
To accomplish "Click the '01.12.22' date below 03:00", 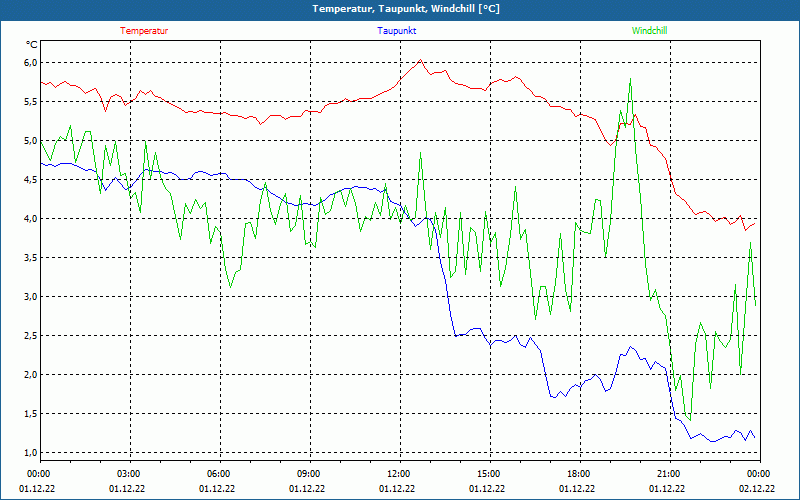I will 127,488.
